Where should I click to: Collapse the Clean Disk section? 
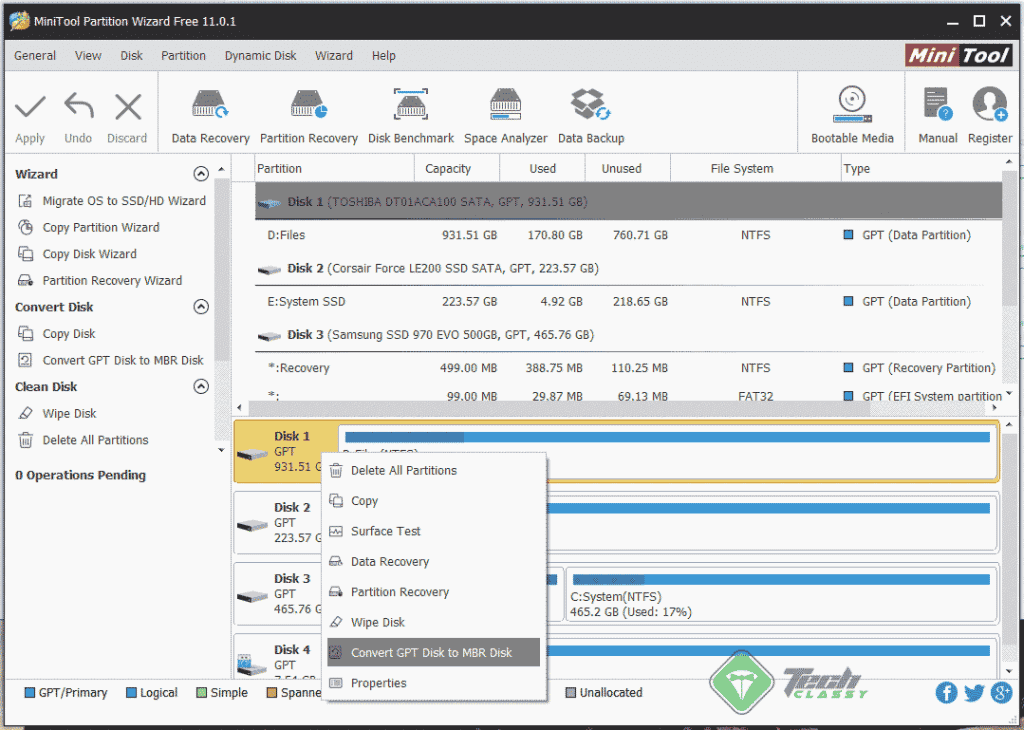(x=199, y=386)
